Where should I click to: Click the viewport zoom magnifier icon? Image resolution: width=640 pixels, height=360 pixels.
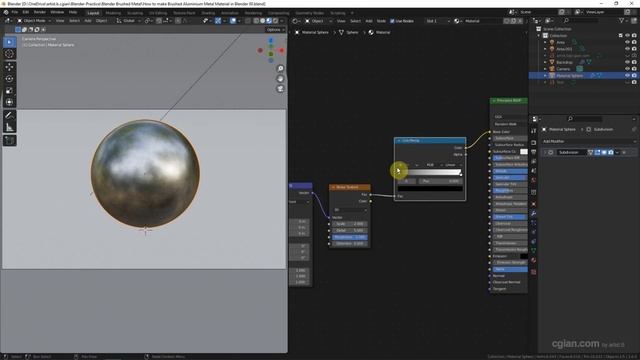[x=280, y=69]
